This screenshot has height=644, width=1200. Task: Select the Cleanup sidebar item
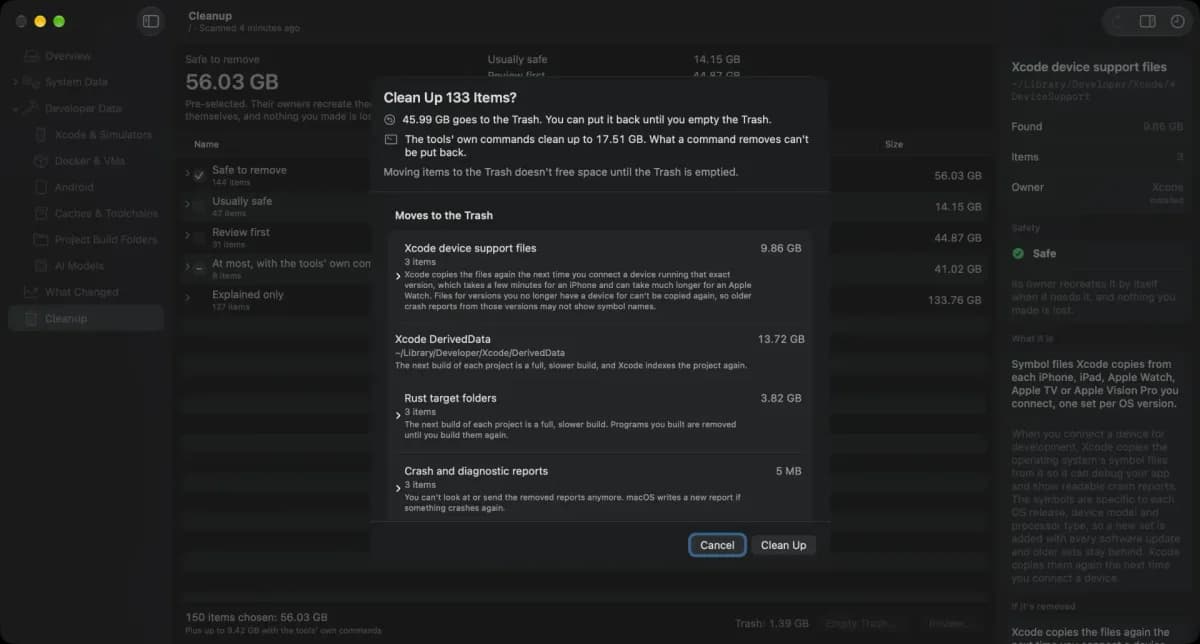point(85,318)
